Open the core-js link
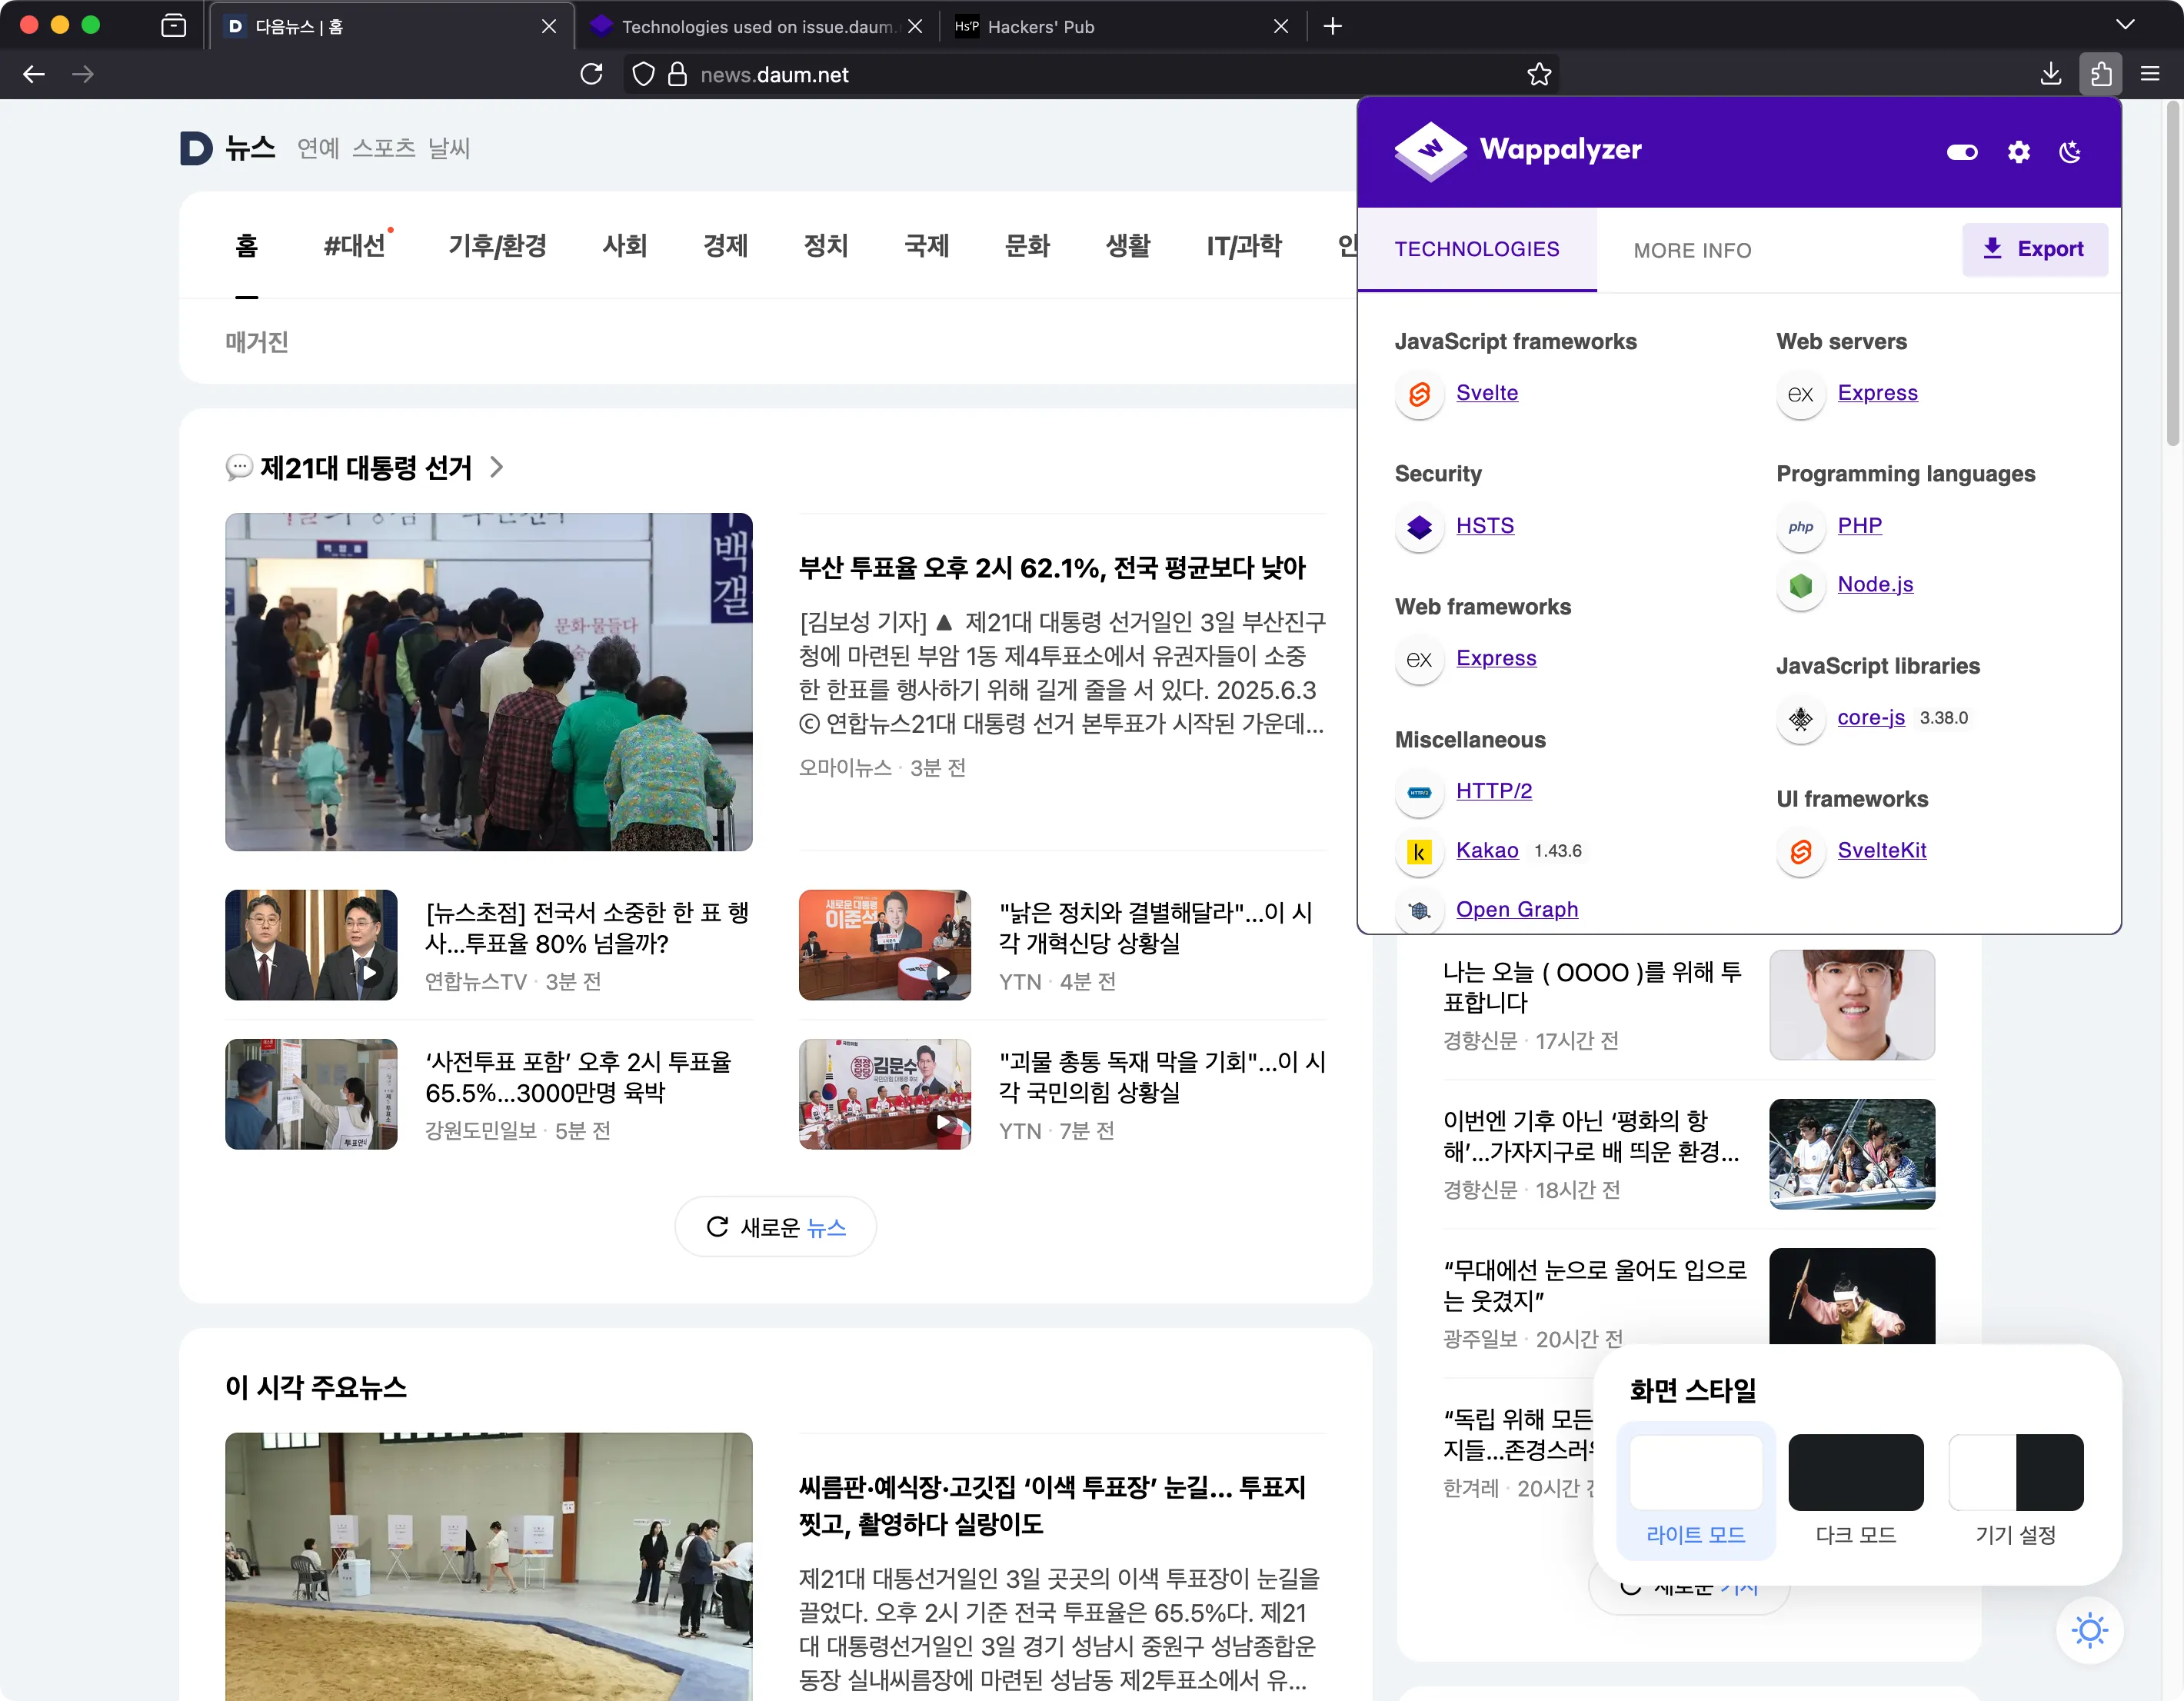The width and height of the screenshot is (2184, 1701). tap(1870, 718)
